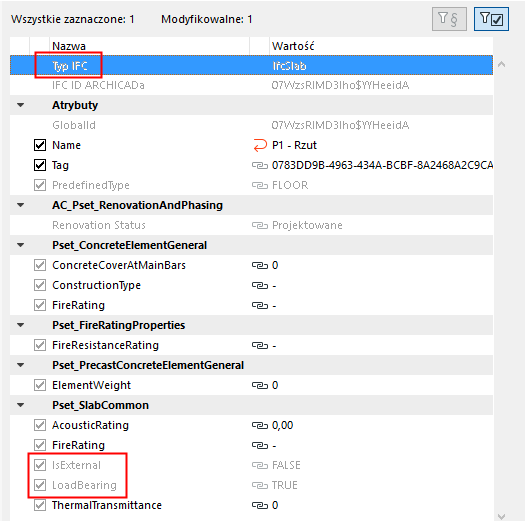Click the 0,00 AcousticRating value
The width and height of the screenshot is (525, 521).
[283, 425]
